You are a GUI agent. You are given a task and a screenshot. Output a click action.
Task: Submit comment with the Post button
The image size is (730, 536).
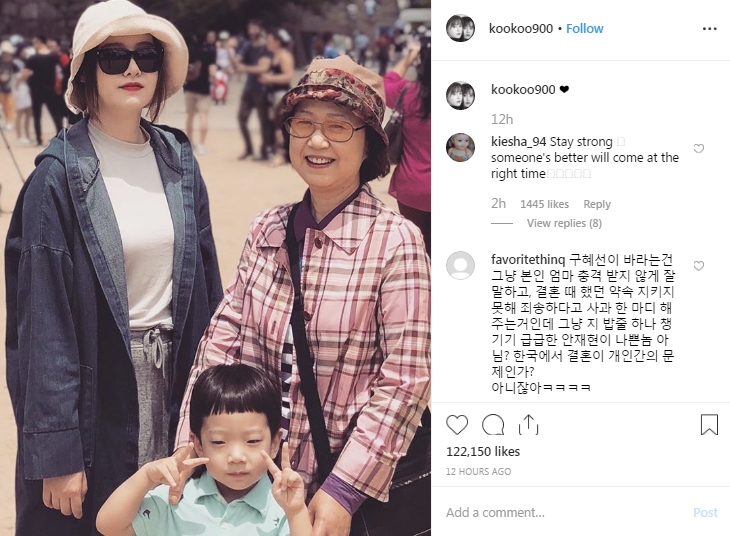(705, 512)
